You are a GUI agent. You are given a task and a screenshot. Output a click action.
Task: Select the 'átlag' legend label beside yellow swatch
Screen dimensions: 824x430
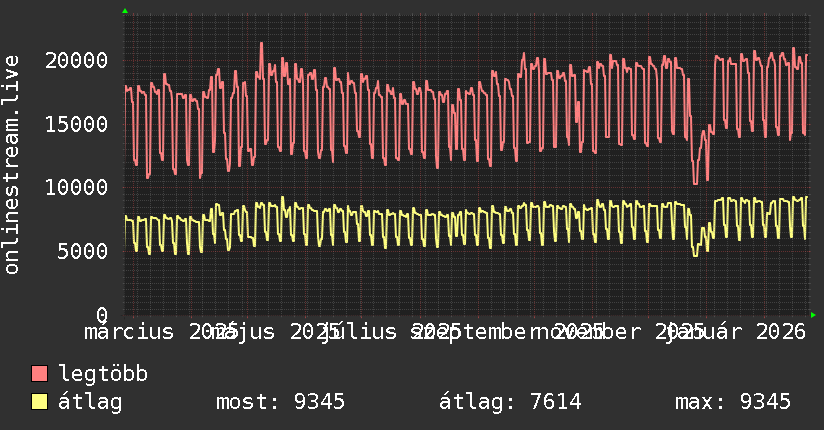tap(90, 402)
